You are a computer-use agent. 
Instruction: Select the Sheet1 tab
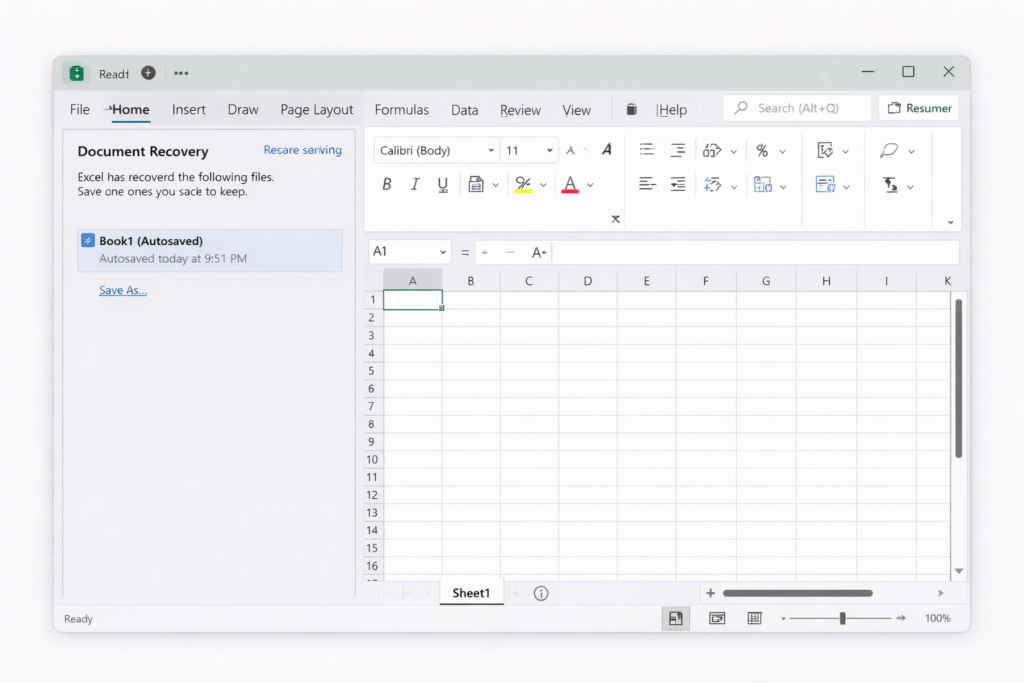click(471, 592)
